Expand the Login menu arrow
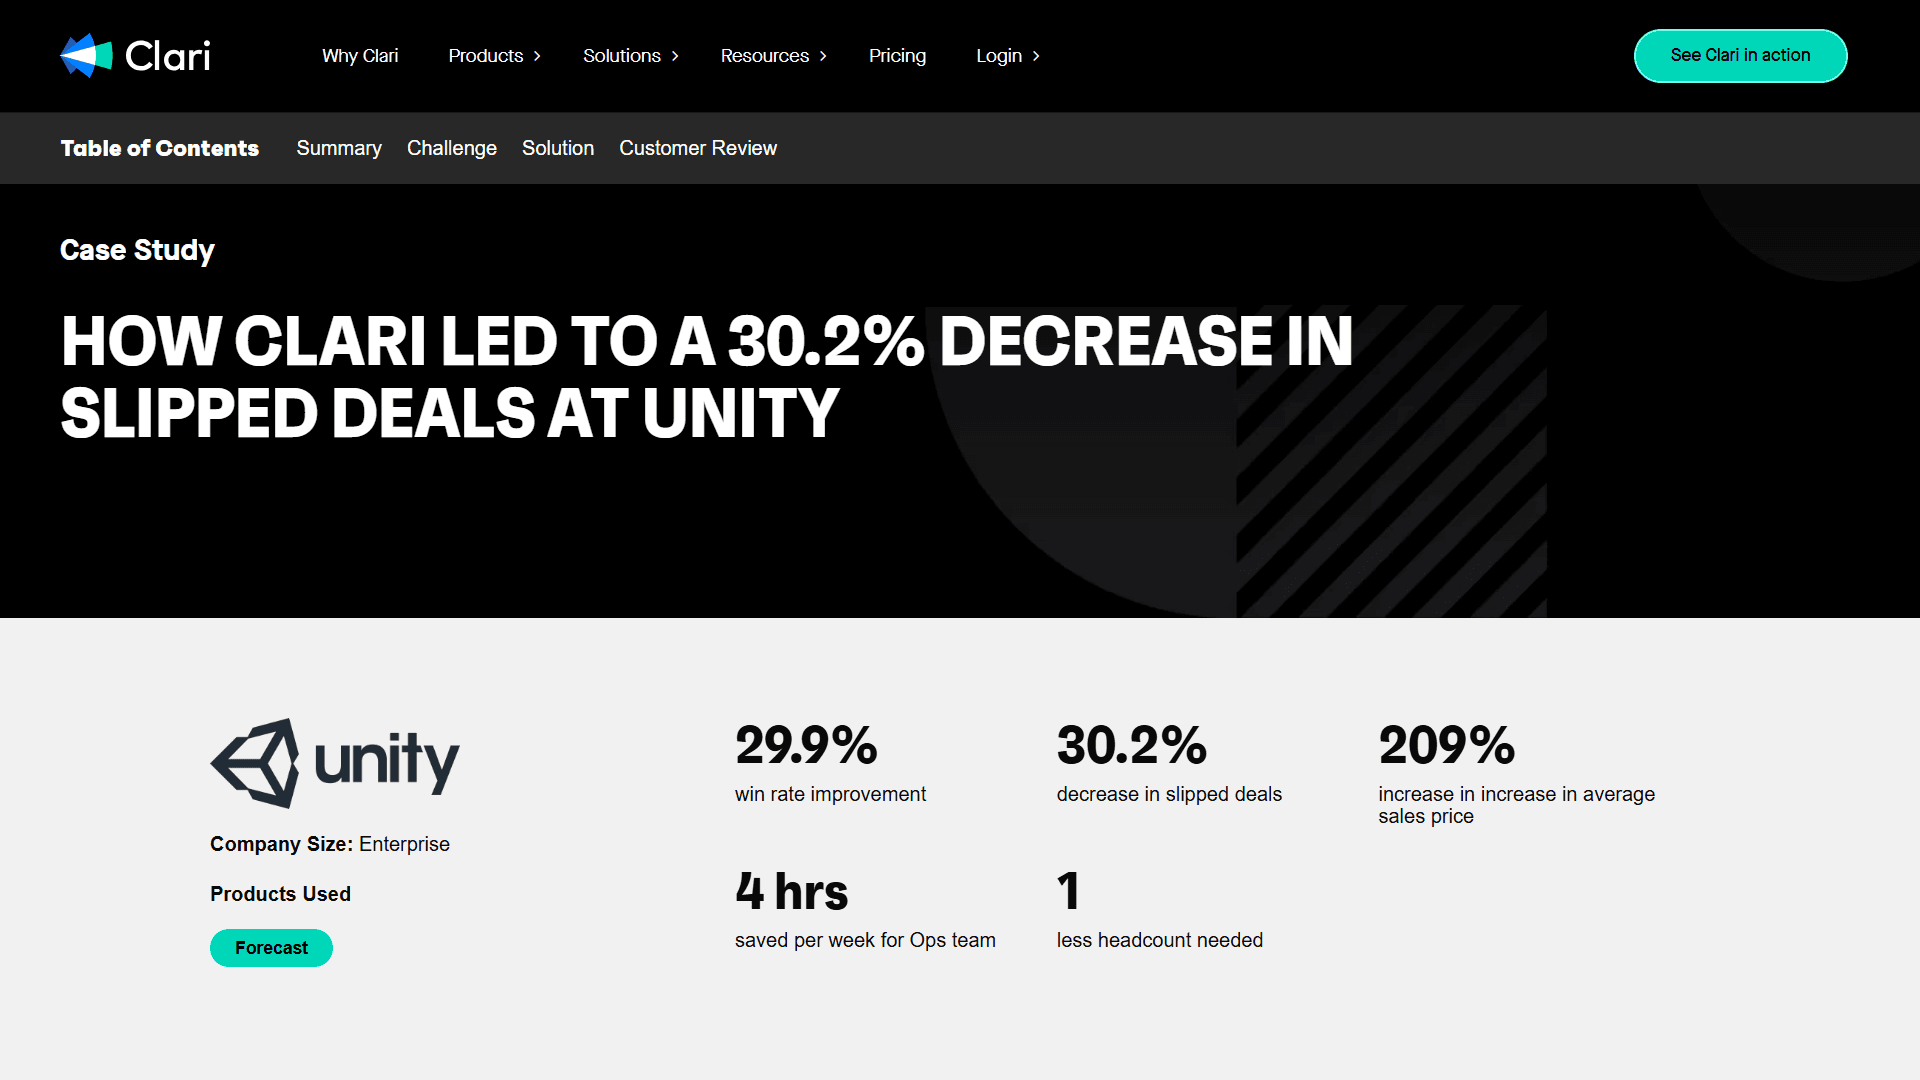1920x1080 pixels. click(x=1036, y=56)
